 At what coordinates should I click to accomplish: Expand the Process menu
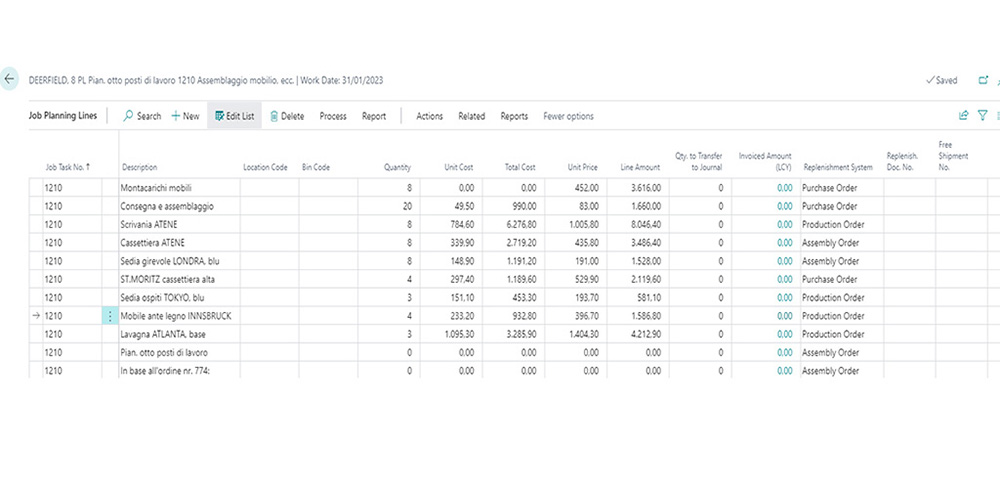[x=333, y=116]
